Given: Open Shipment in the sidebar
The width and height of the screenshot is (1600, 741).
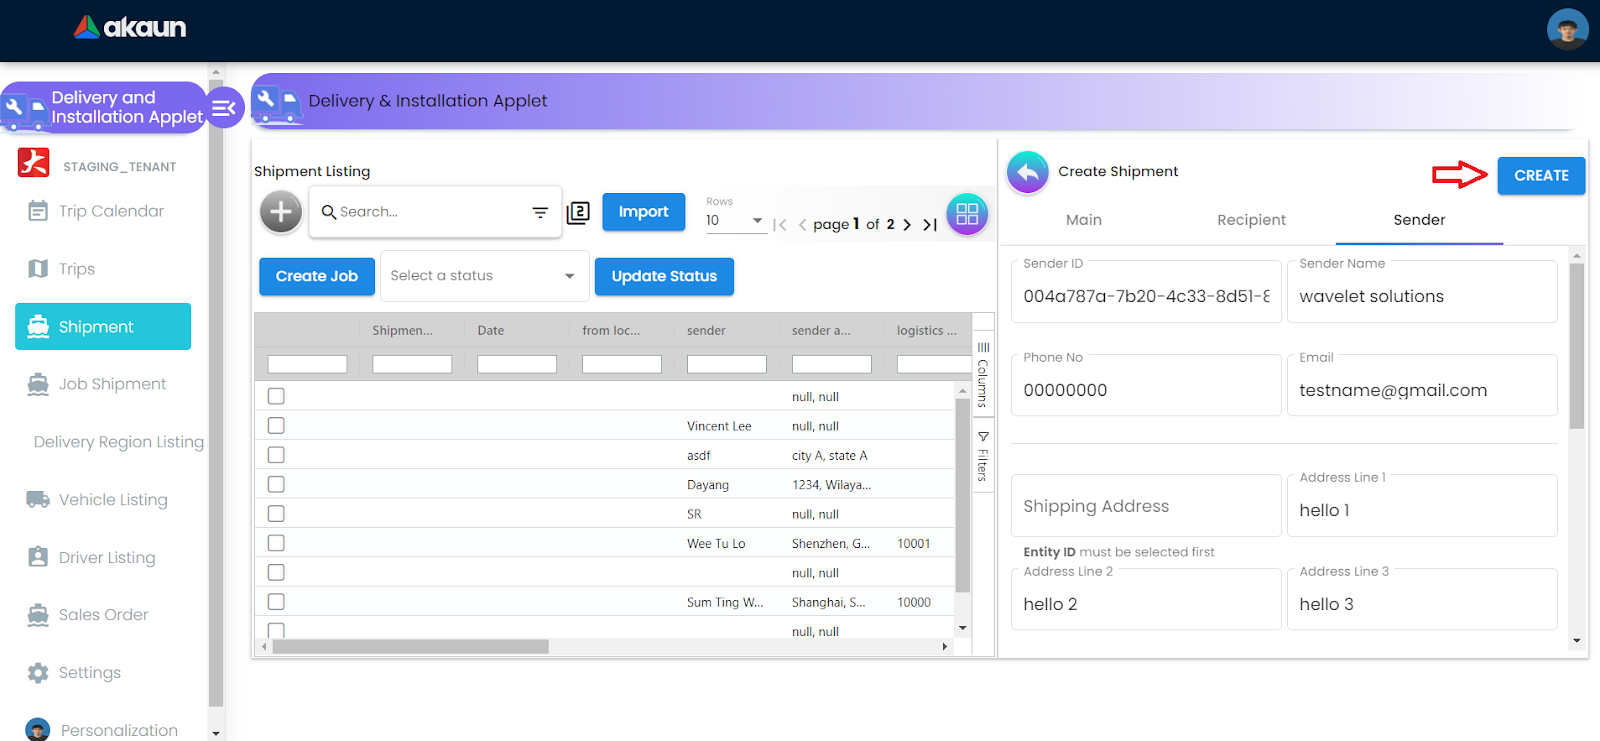Looking at the screenshot, I should tap(103, 327).
